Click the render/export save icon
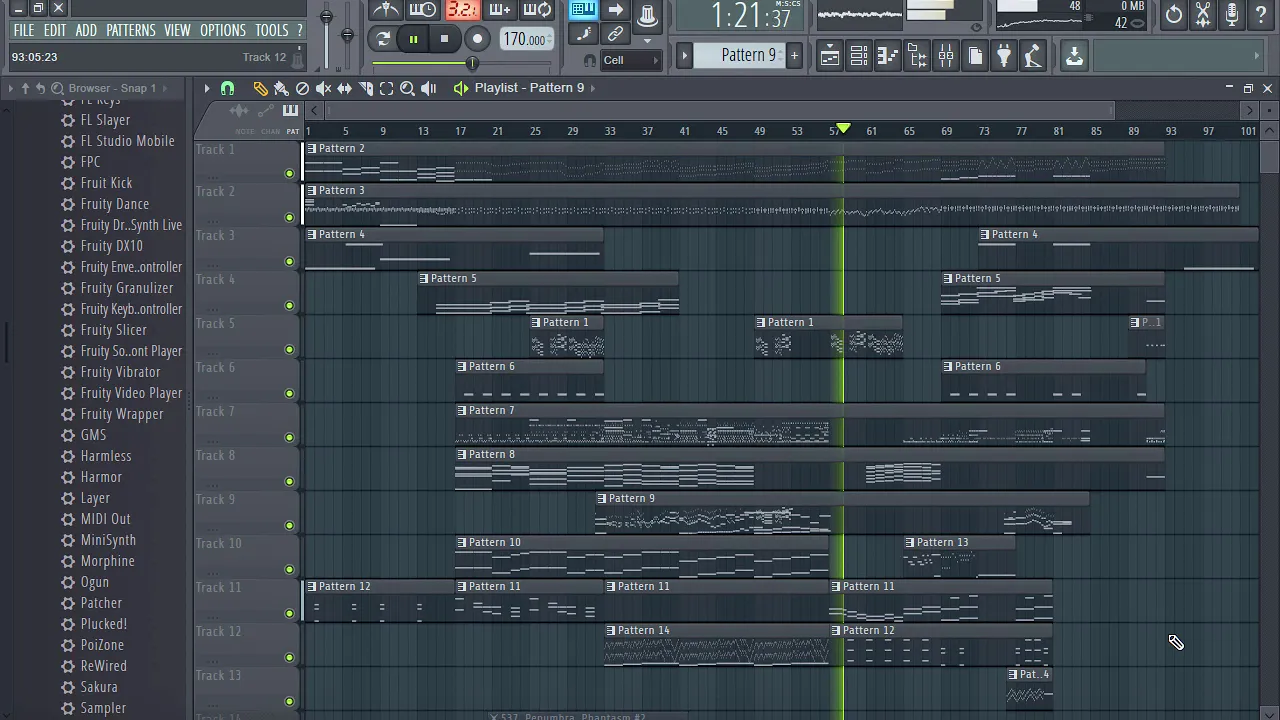Screen dimensions: 1280x720 (x=1074, y=56)
